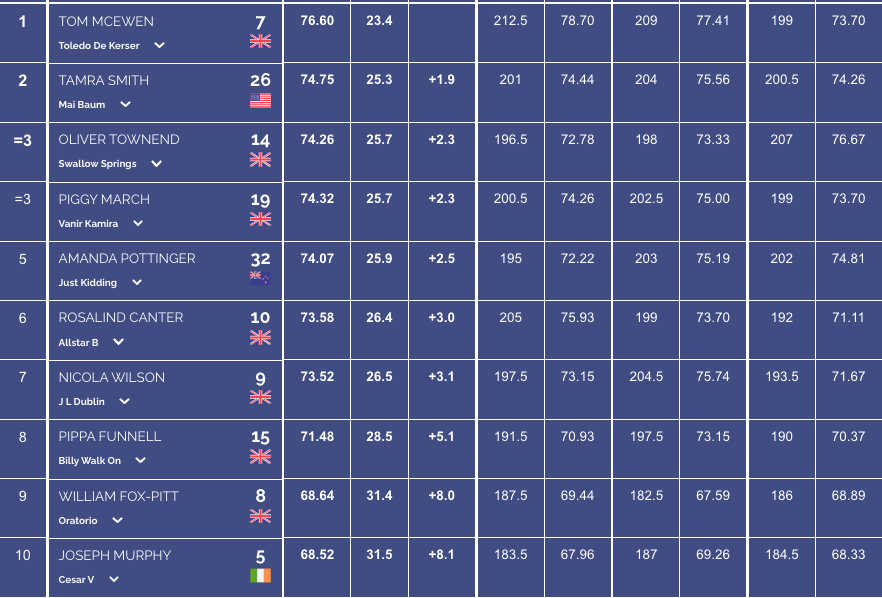
Task: Select horse name Billy Walk On
Action: click(89, 461)
